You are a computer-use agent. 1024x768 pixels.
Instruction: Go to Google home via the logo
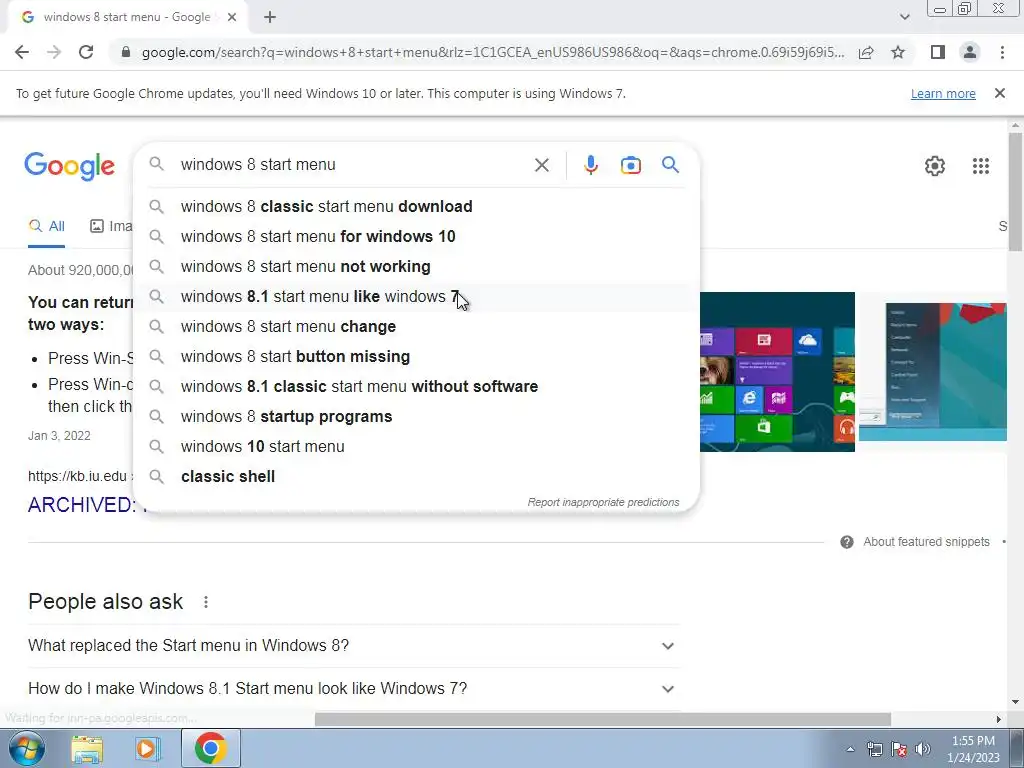pos(69,166)
